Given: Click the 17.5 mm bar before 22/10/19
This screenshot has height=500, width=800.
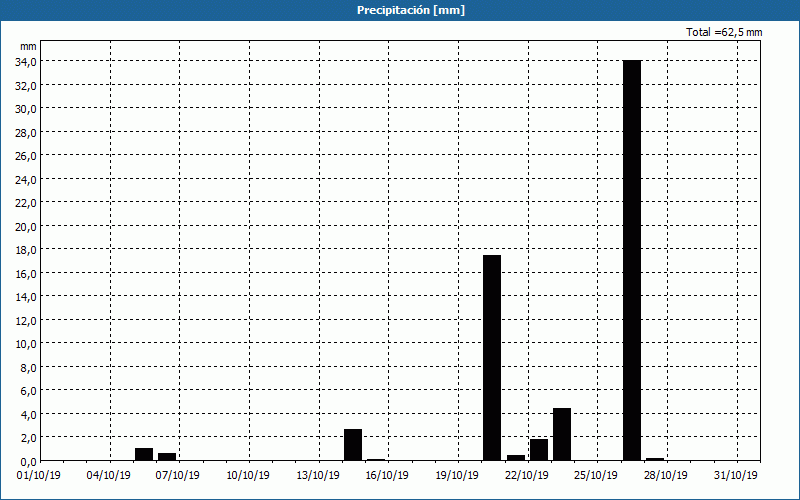Looking at the screenshot, I should tap(492, 358).
